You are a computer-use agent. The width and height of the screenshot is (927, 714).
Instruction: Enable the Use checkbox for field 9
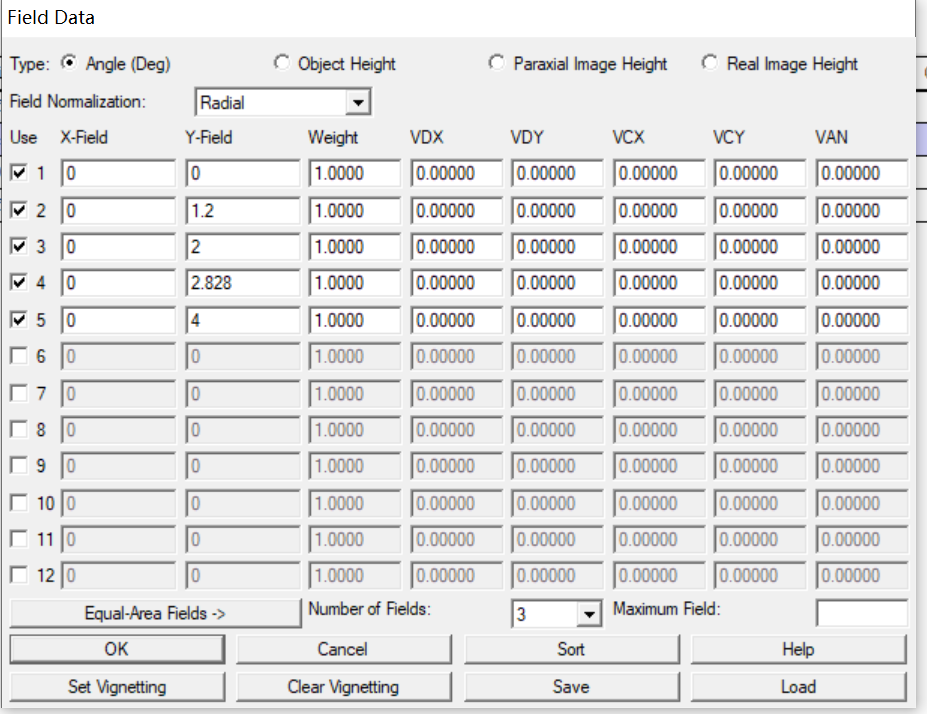tap(19, 466)
